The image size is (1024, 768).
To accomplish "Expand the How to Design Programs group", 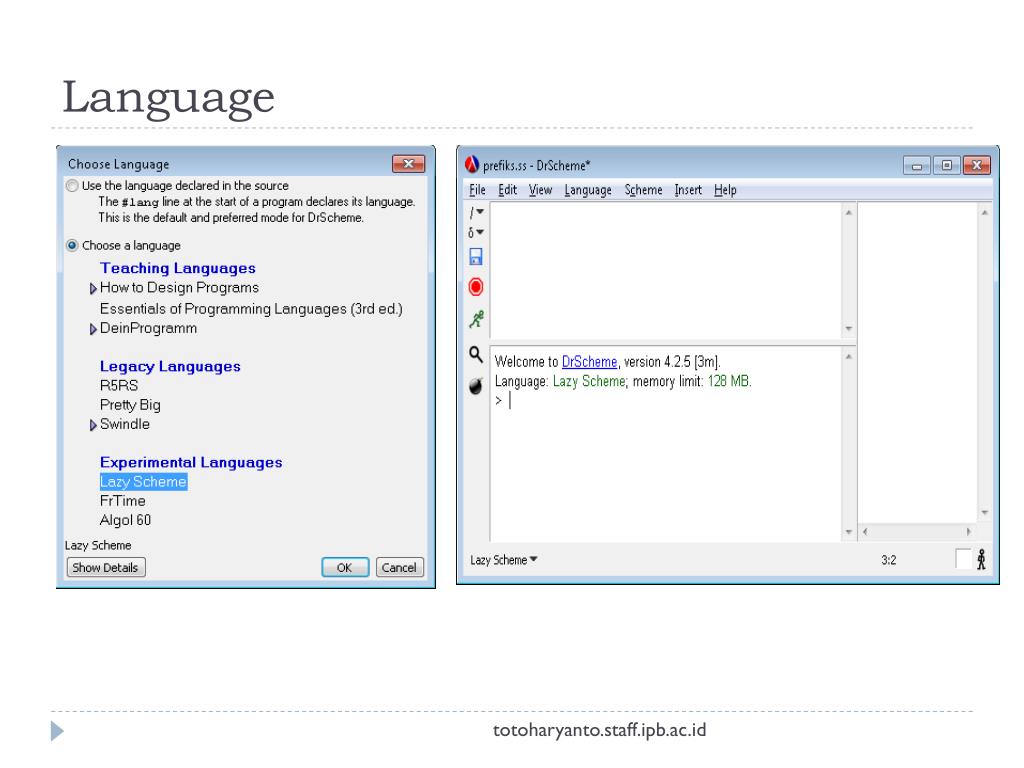I will click(x=93, y=288).
